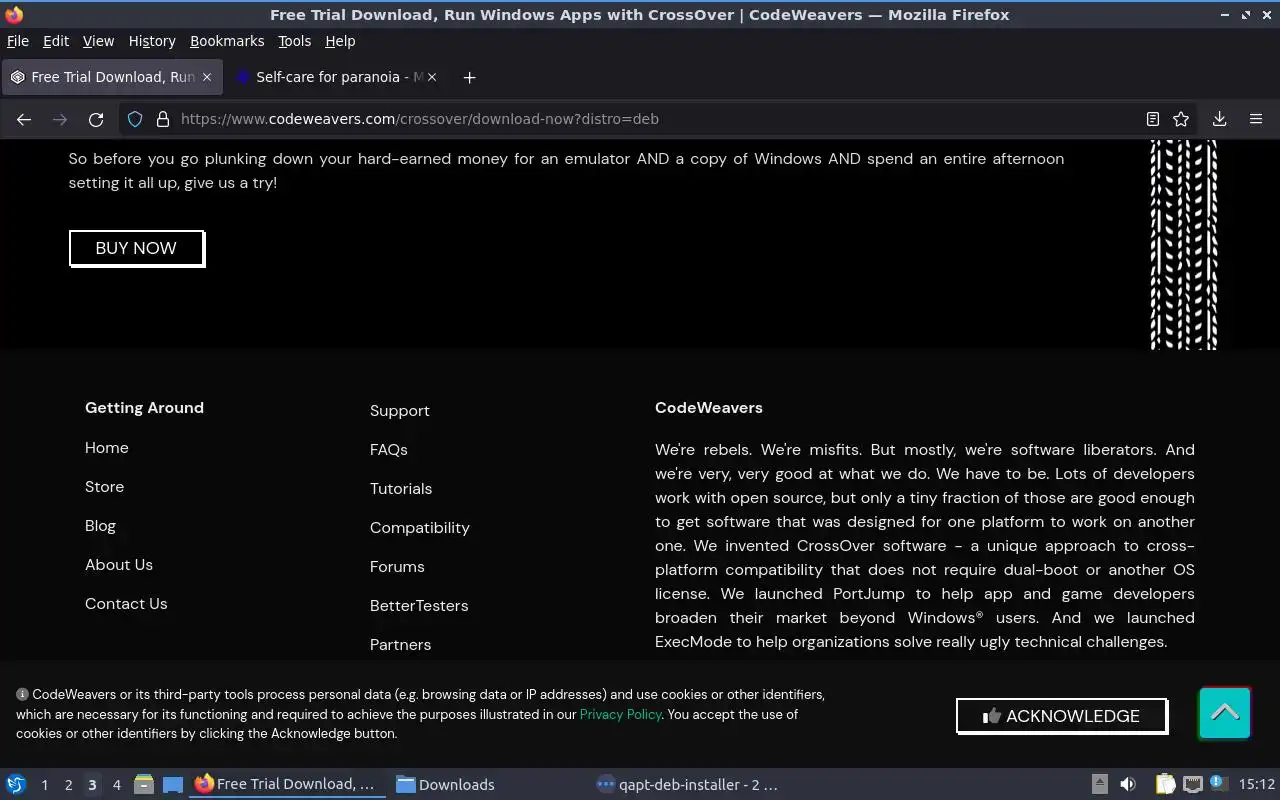Open the Support footer link
This screenshot has height=800, width=1280.
pyautogui.click(x=400, y=411)
